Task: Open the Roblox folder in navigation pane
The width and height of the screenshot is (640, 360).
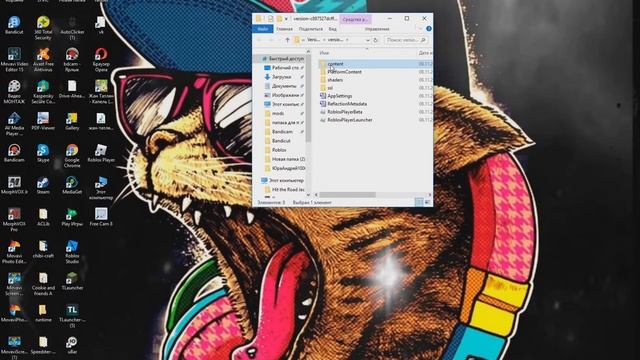Action: (279, 150)
